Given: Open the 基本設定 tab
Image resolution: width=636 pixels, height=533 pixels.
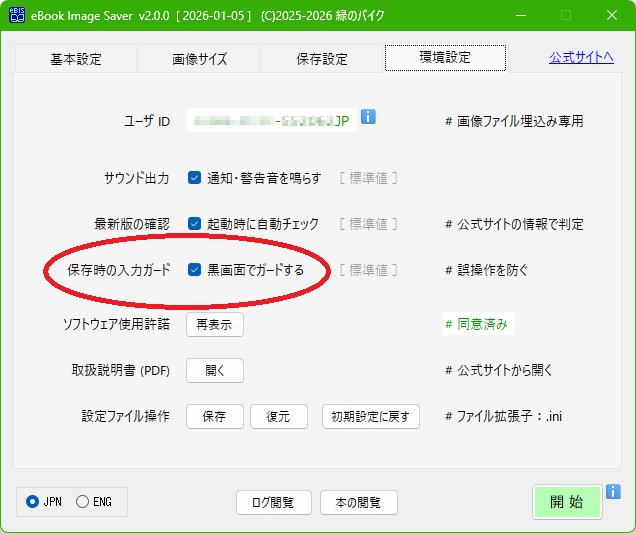Looking at the screenshot, I should coord(76,59).
